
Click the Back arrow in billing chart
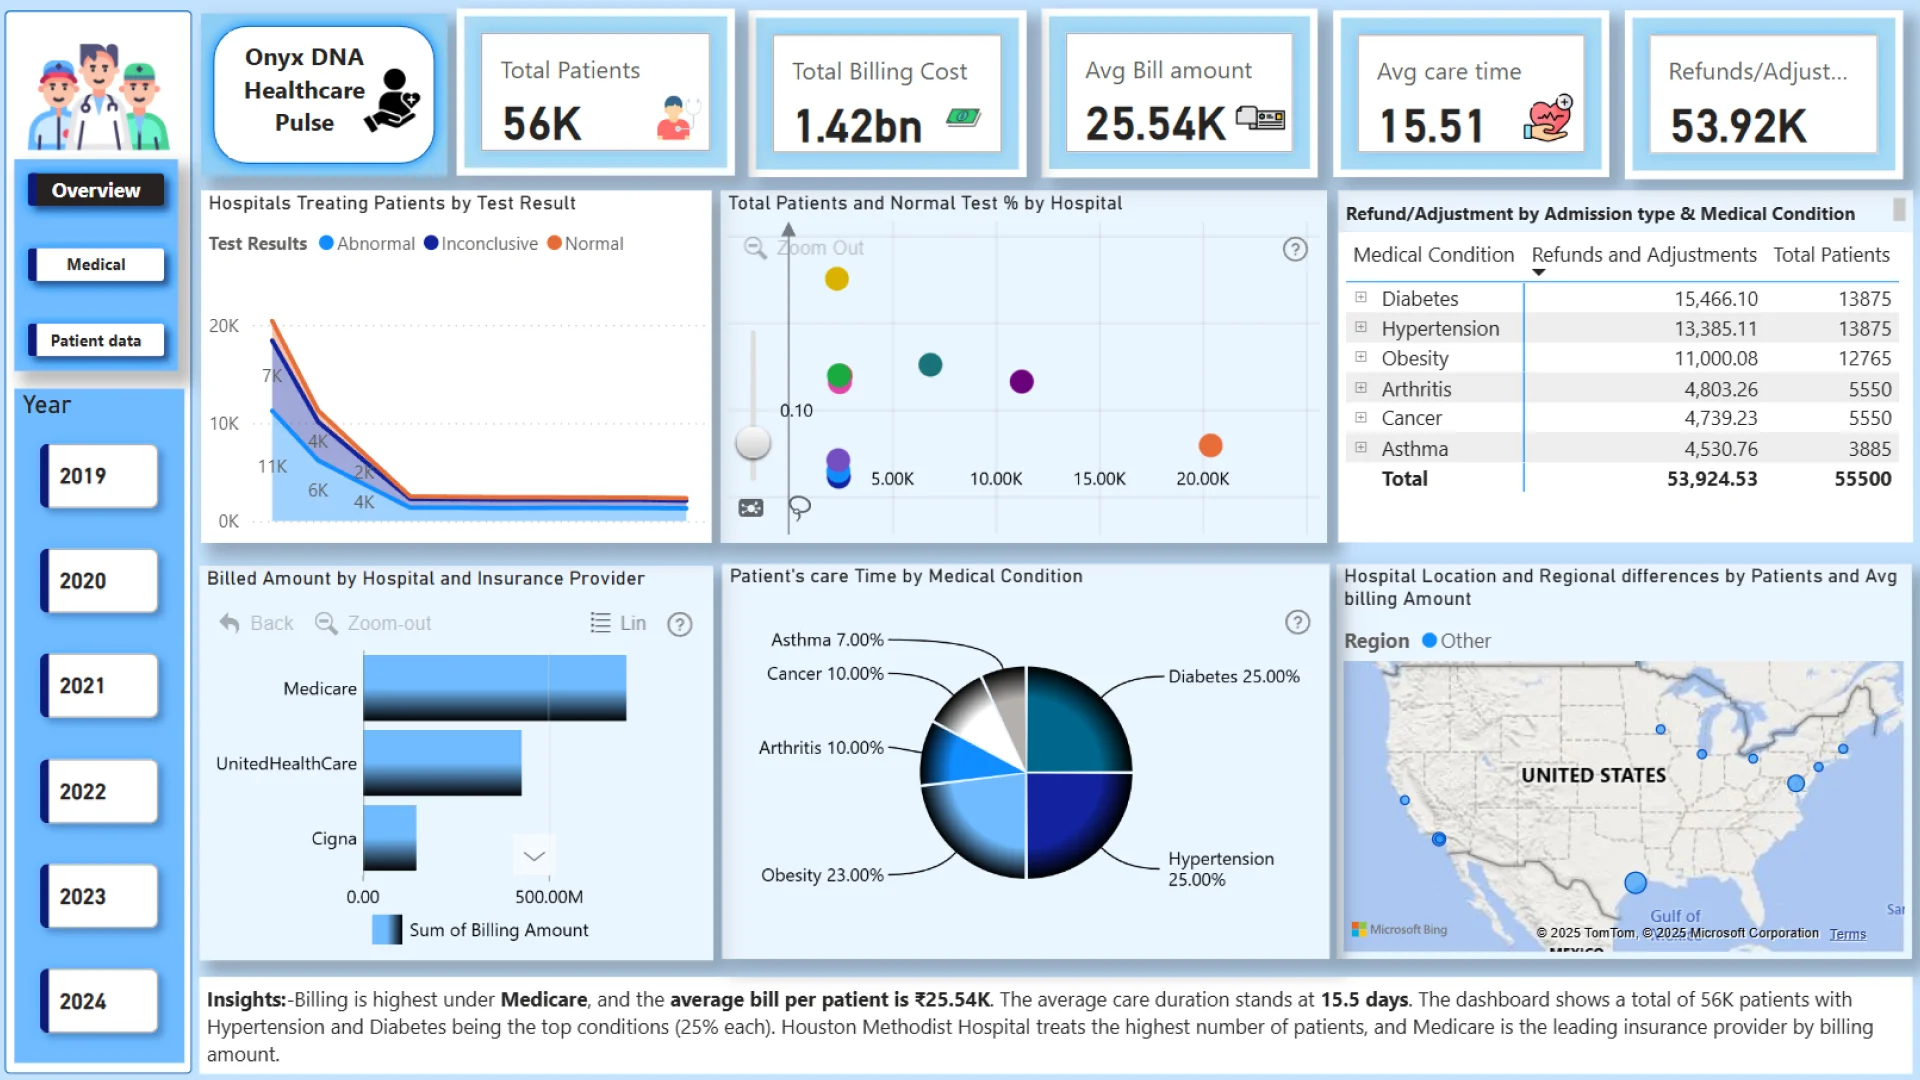tap(230, 623)
